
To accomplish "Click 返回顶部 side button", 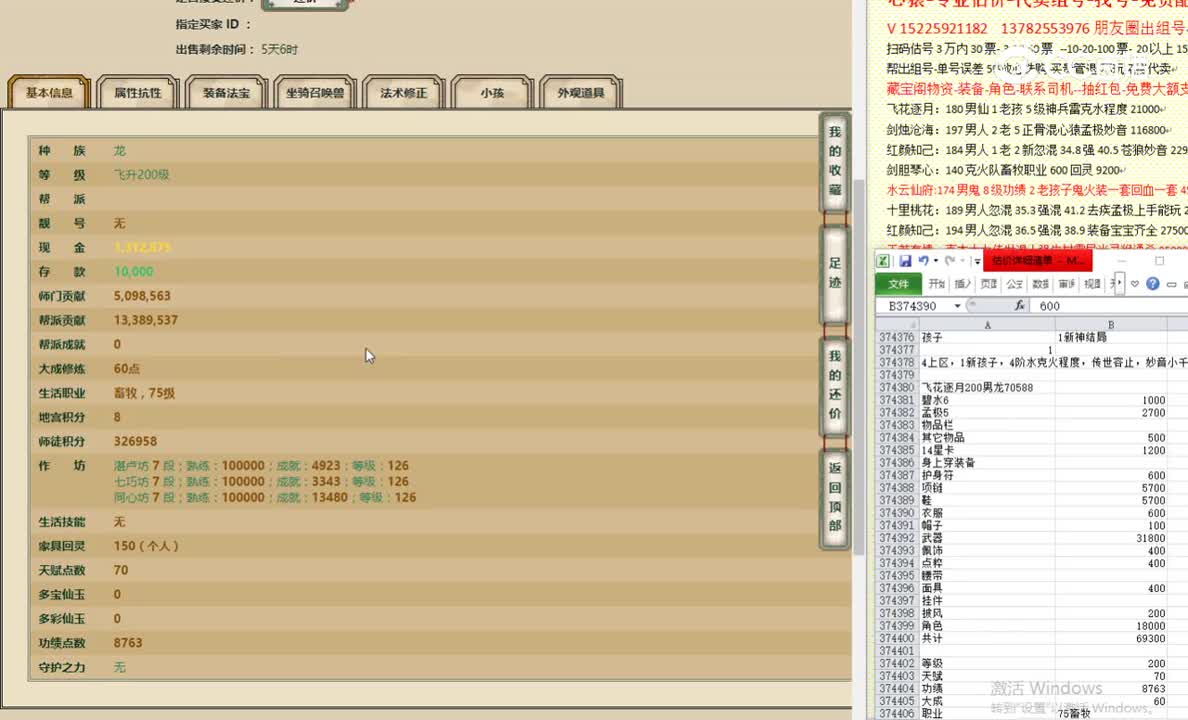I will (x=835, y=497).
